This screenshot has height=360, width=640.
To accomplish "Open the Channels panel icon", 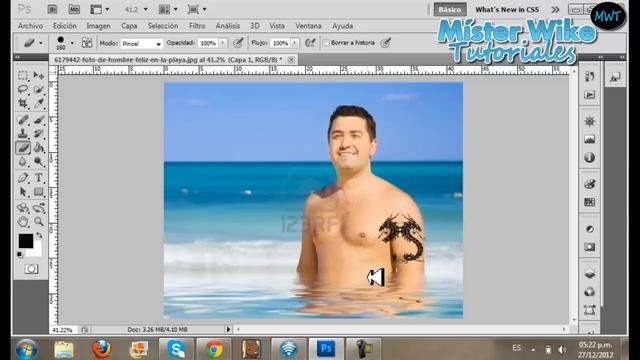I will click(x=589, y=292).
